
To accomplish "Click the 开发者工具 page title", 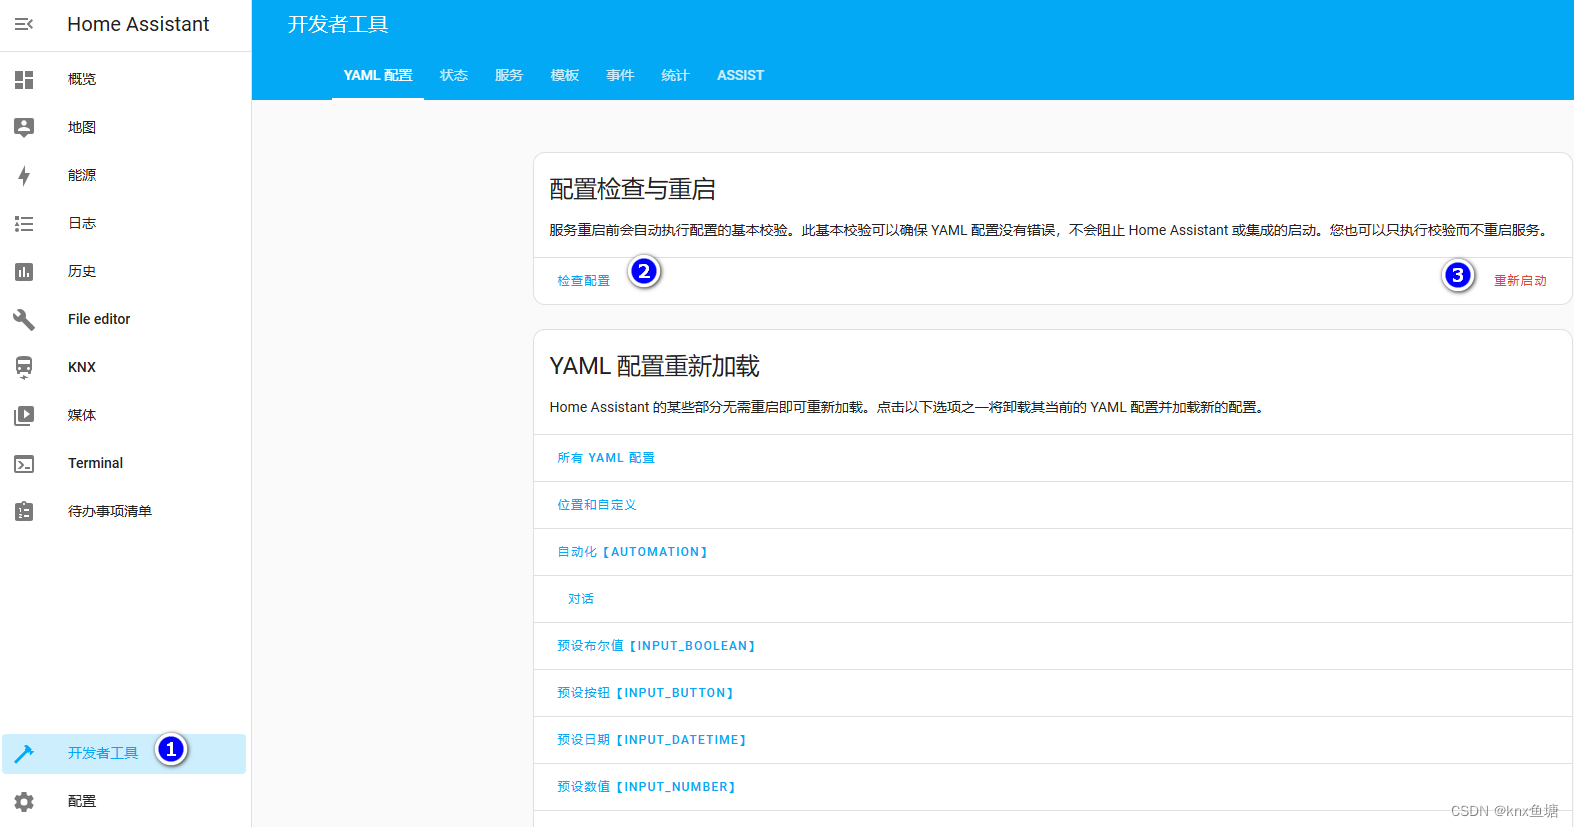I will [338, 24].
